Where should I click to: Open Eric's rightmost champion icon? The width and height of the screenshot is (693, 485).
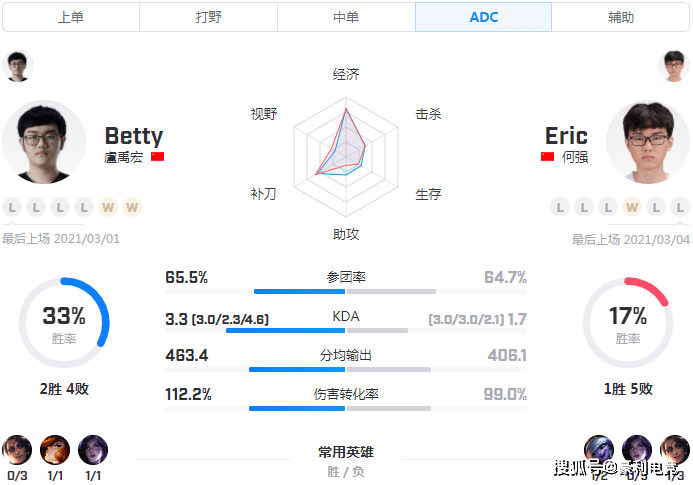point(675,451)
